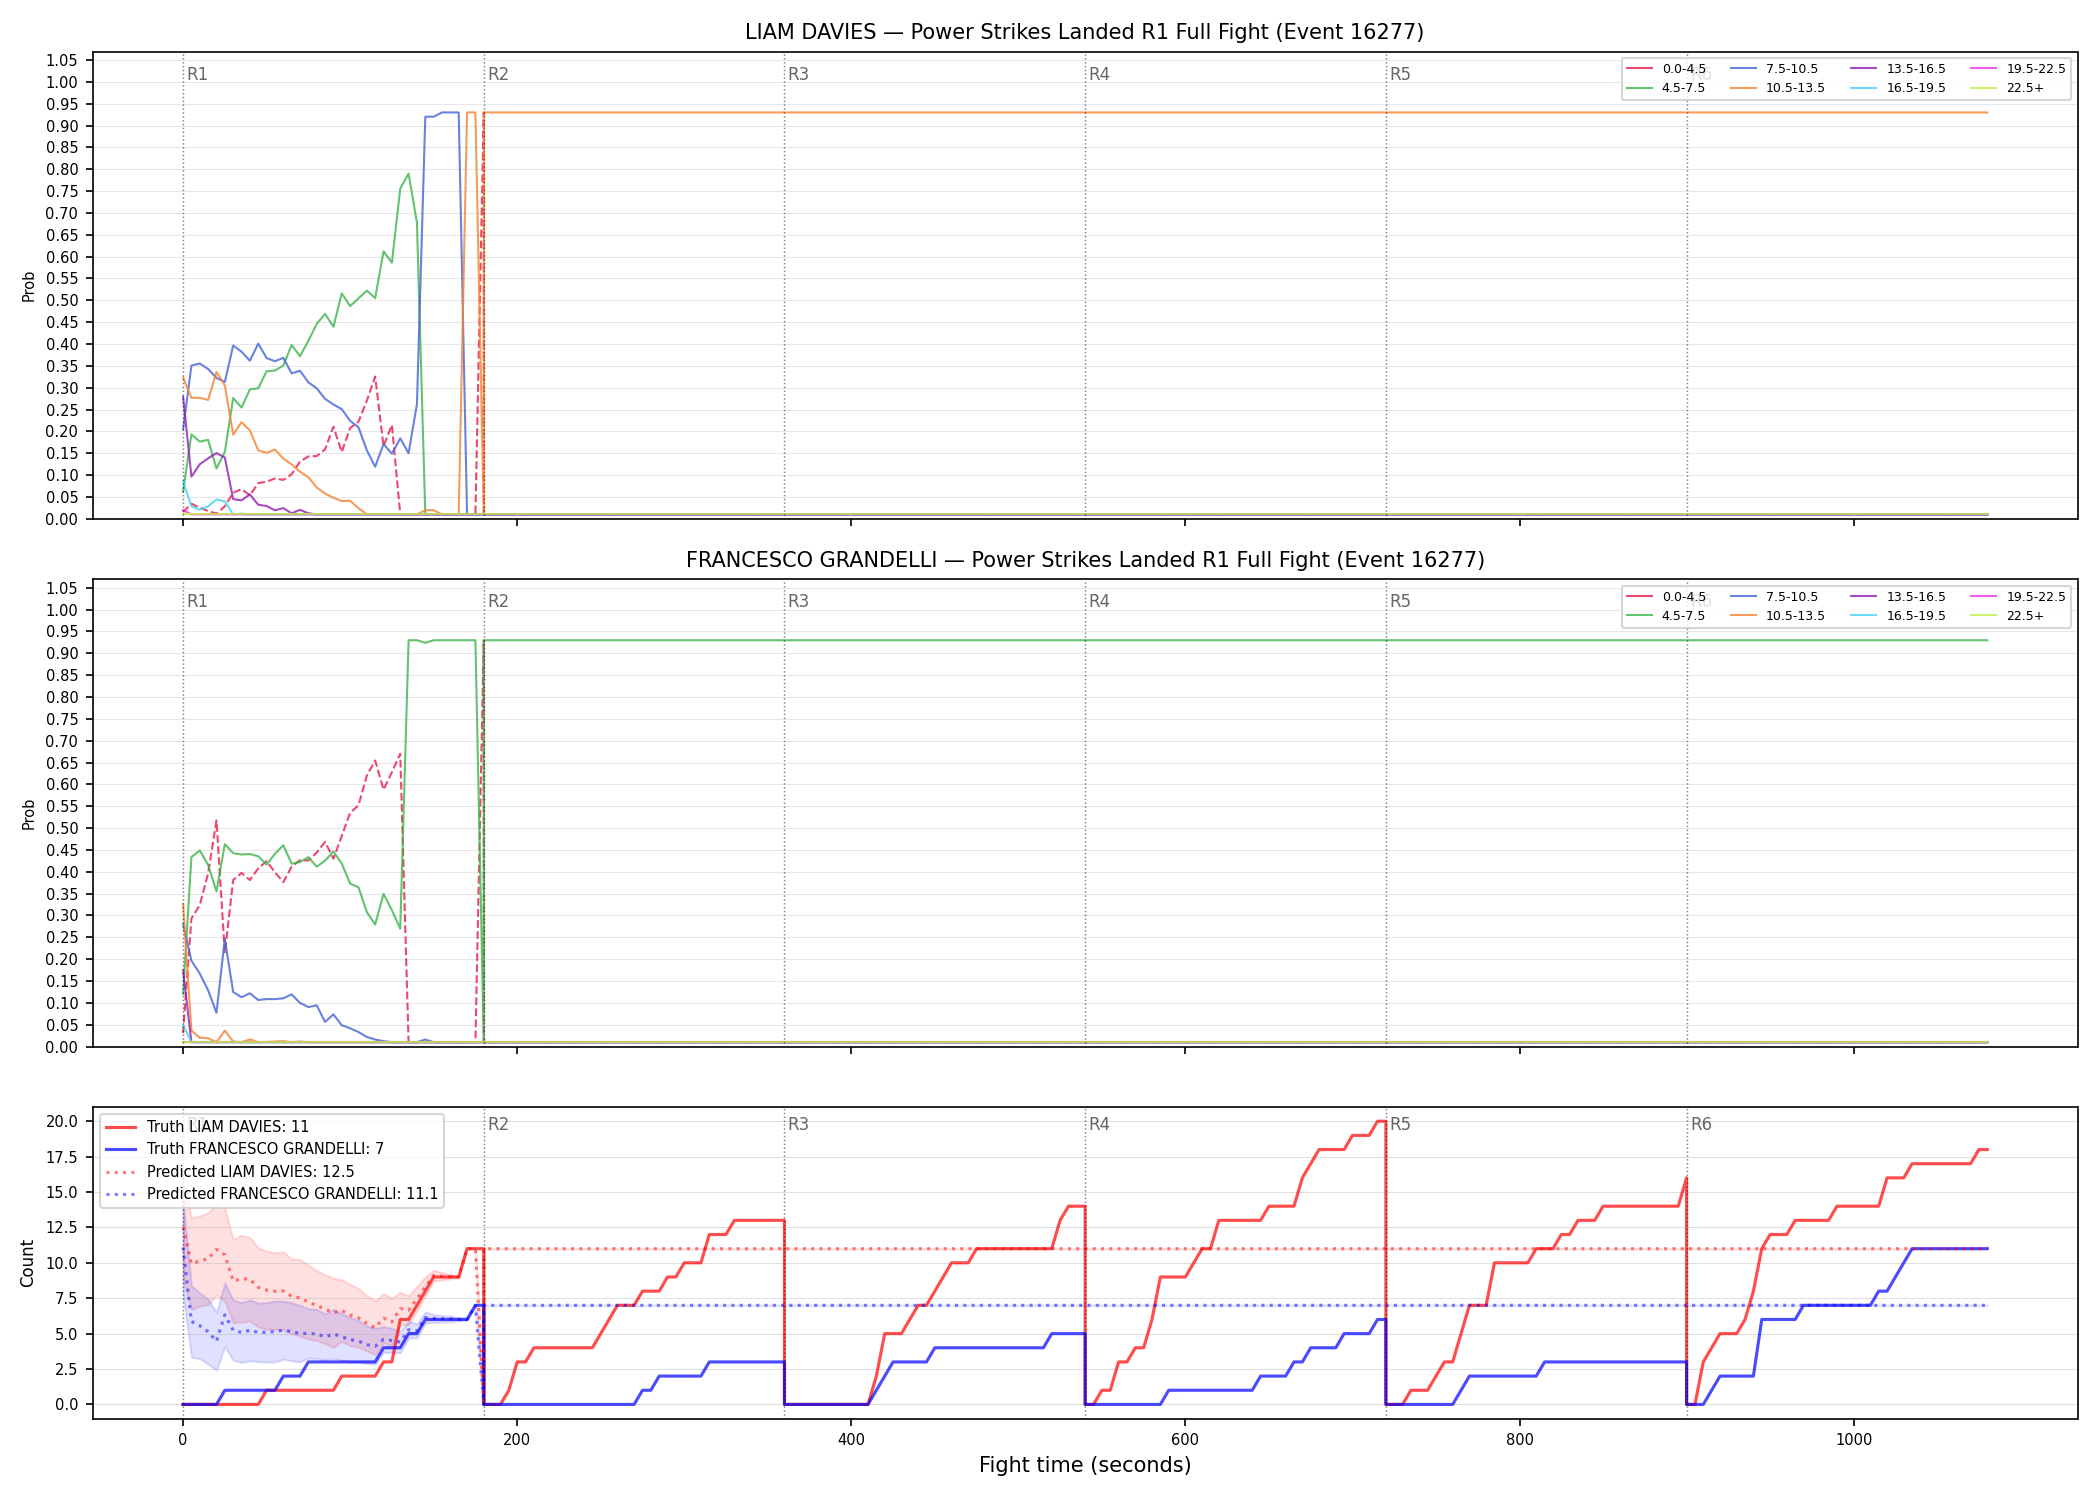Select 10.5-13.5 legend entry in Liam Davies chart
Image resolution: width=2100 pixels, height=1500 pixels.
(1778, 88)
